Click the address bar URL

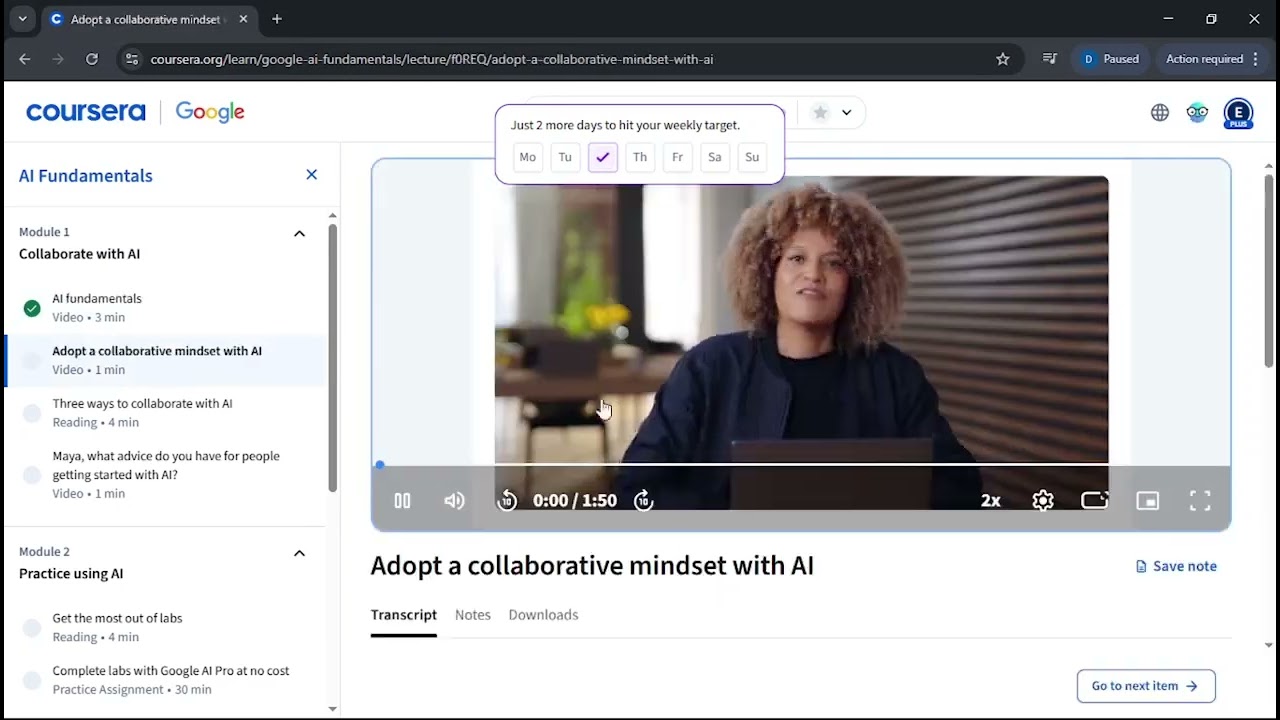tap(432, 59)
